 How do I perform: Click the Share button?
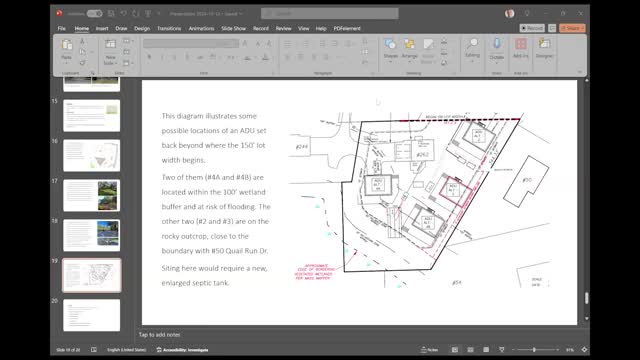(572, 28)
